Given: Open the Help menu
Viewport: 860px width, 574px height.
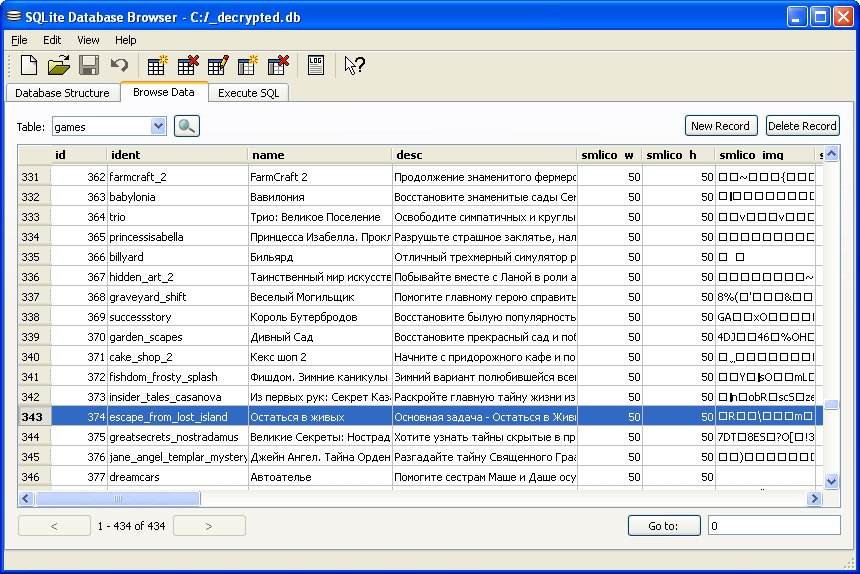Looking at the screenshot, I should (x=125, y=40).
